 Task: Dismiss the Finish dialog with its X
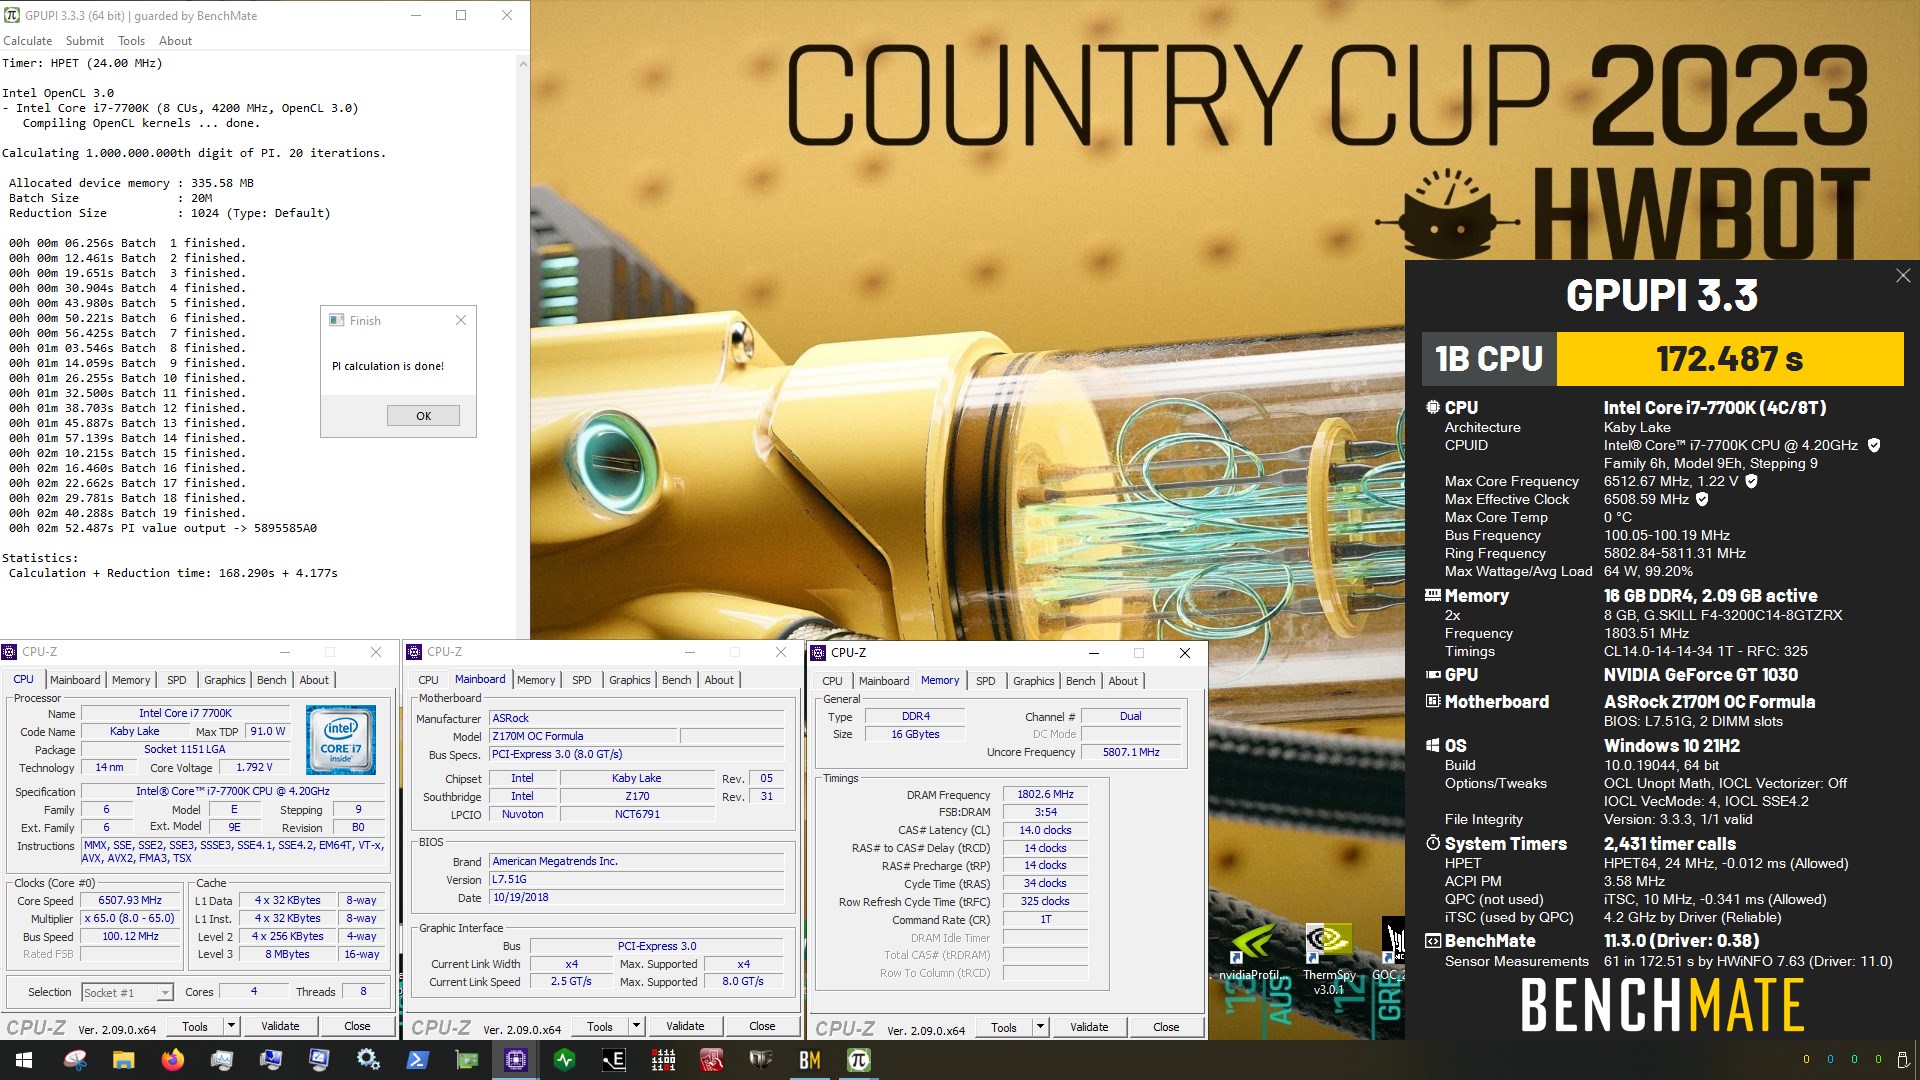461,320
